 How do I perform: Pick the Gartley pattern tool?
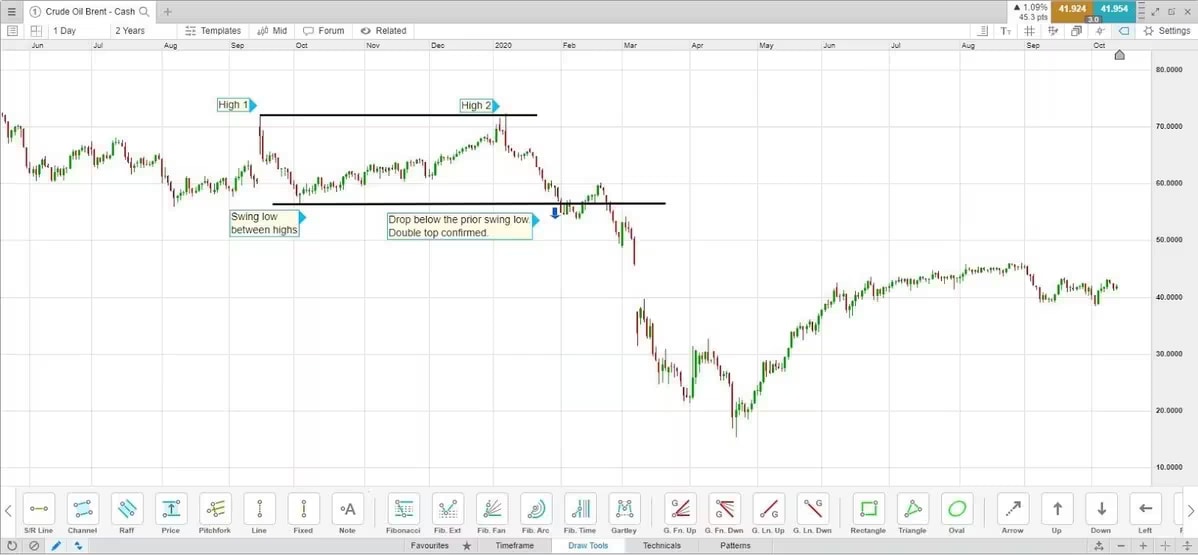tap(624, 508)
